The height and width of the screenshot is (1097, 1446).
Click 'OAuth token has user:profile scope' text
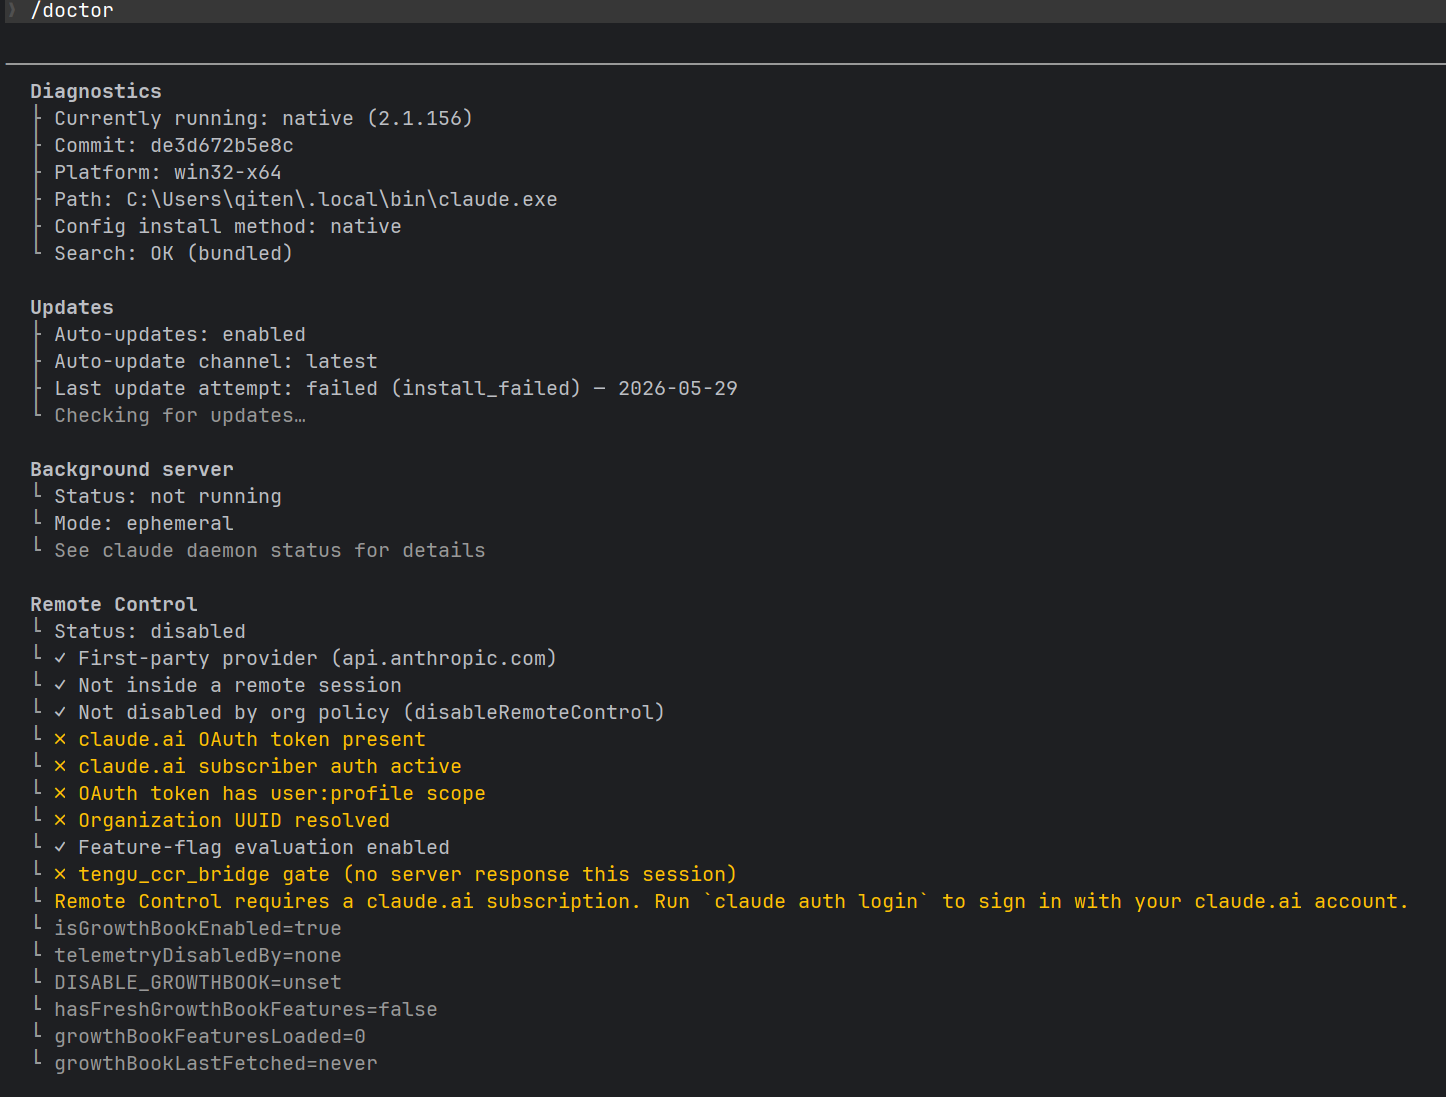[282, 794]
